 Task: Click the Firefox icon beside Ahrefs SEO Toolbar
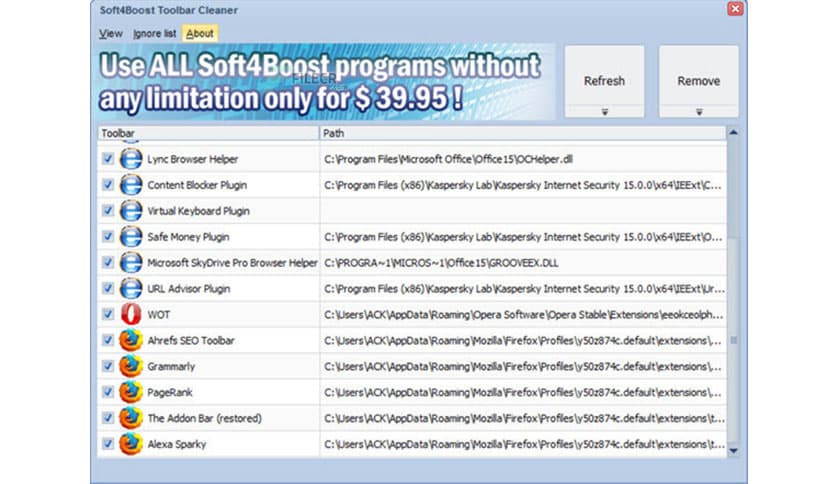(x=131, y=340)
